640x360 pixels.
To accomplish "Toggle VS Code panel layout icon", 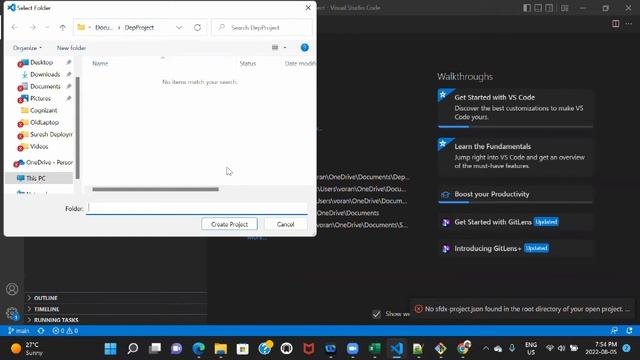I will (538, 8).
